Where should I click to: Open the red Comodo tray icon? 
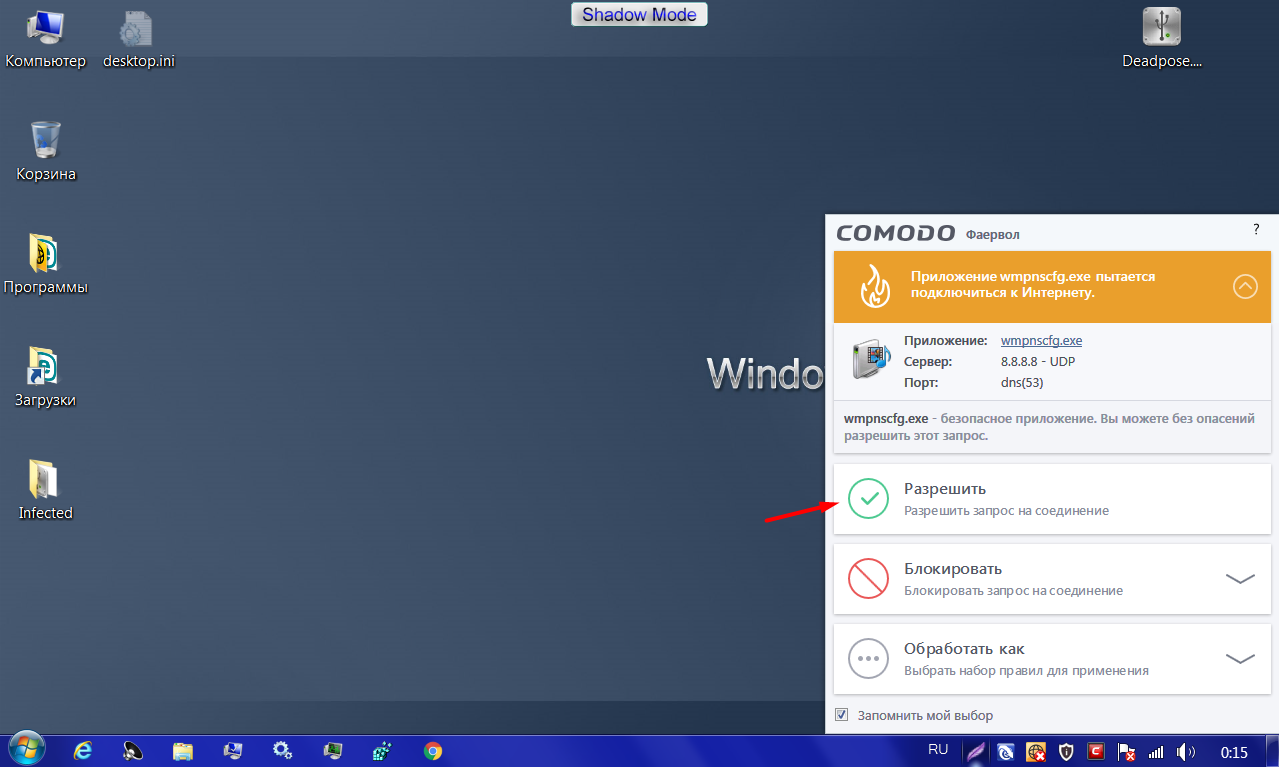tap(1096, 751)
